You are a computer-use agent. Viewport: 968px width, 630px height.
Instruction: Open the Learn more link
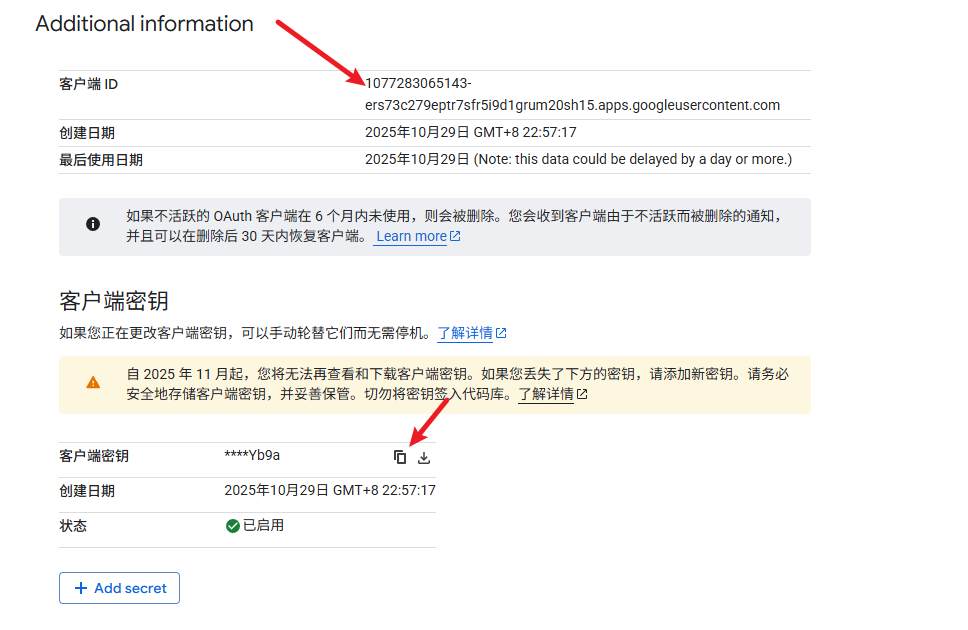point(410,237)
